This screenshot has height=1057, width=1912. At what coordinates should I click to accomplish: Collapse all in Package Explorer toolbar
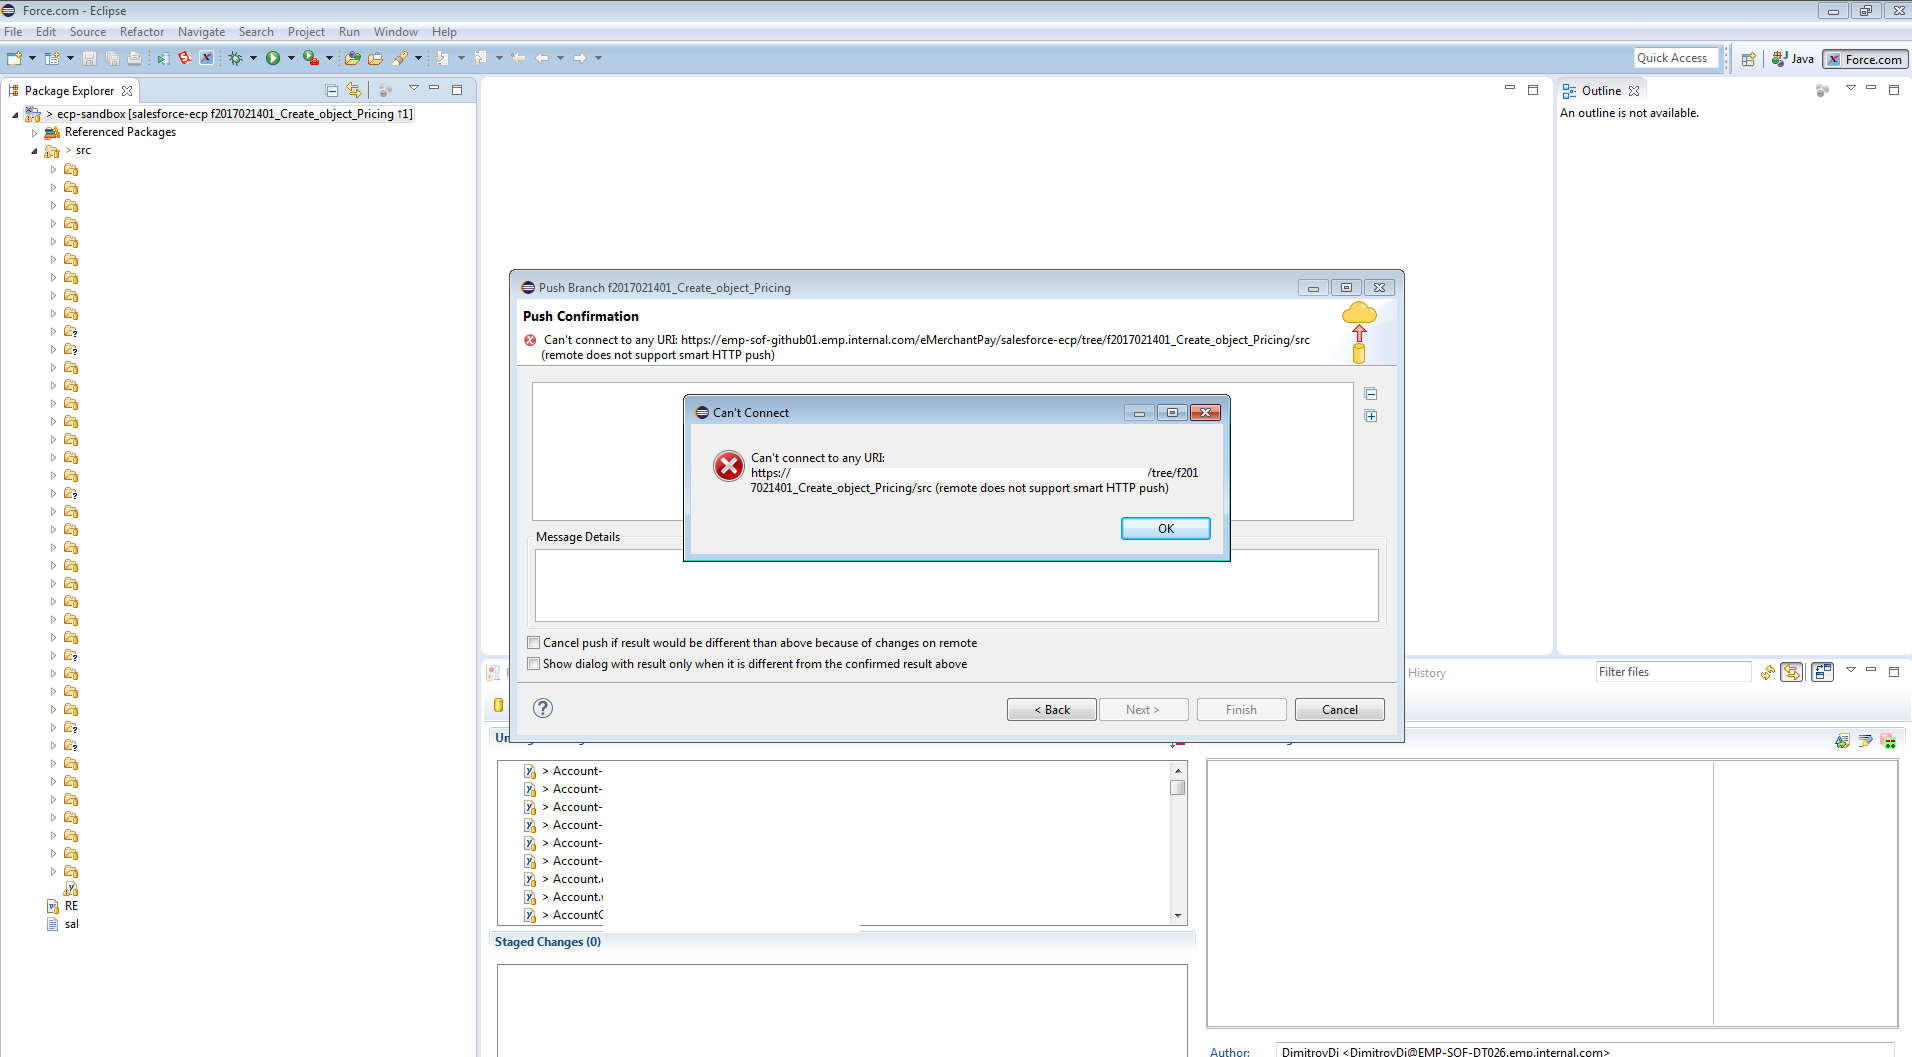(x=332, y=90)
